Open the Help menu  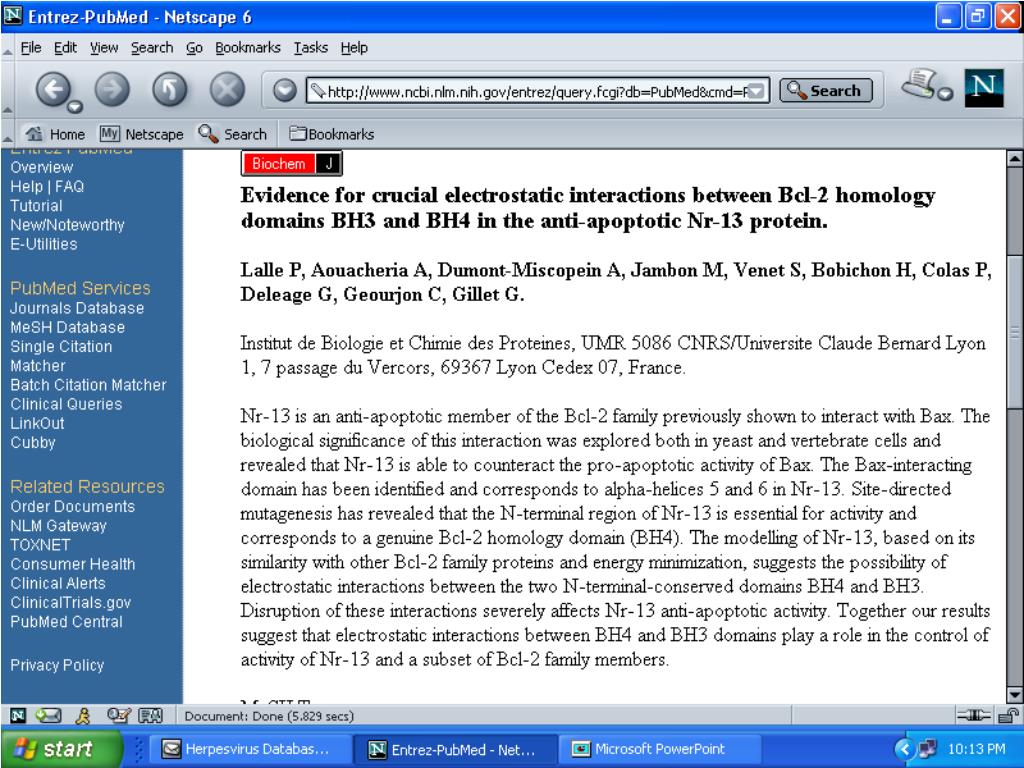coord(354,48)
